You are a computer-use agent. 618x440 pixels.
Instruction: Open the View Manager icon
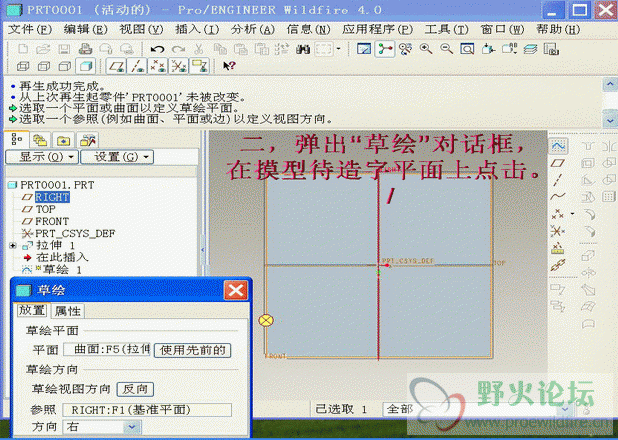tap(551, 49)
